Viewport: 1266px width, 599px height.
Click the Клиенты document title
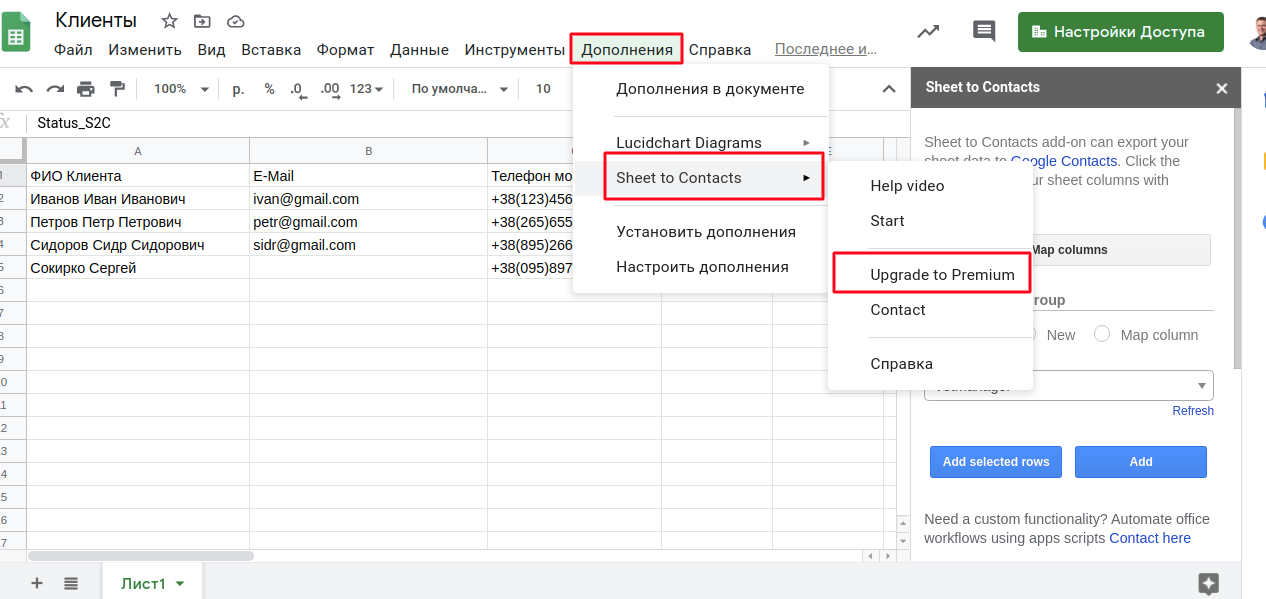96,20
